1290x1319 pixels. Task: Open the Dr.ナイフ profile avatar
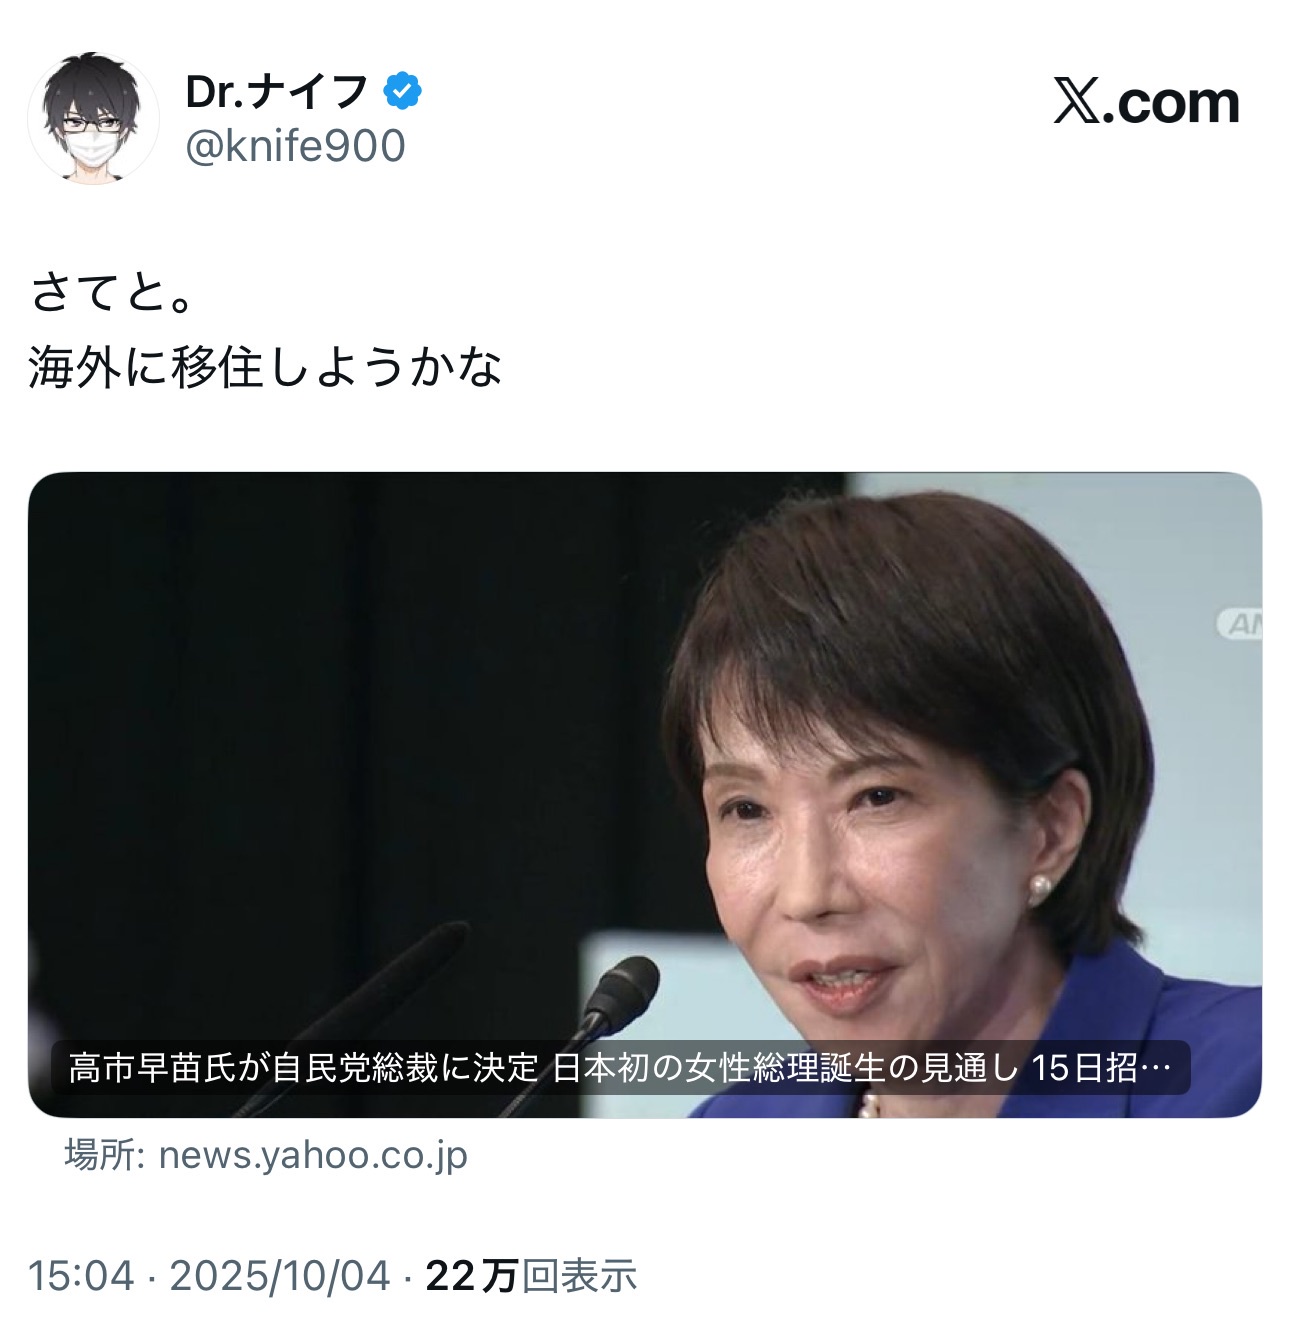click(x=93, y=118)
